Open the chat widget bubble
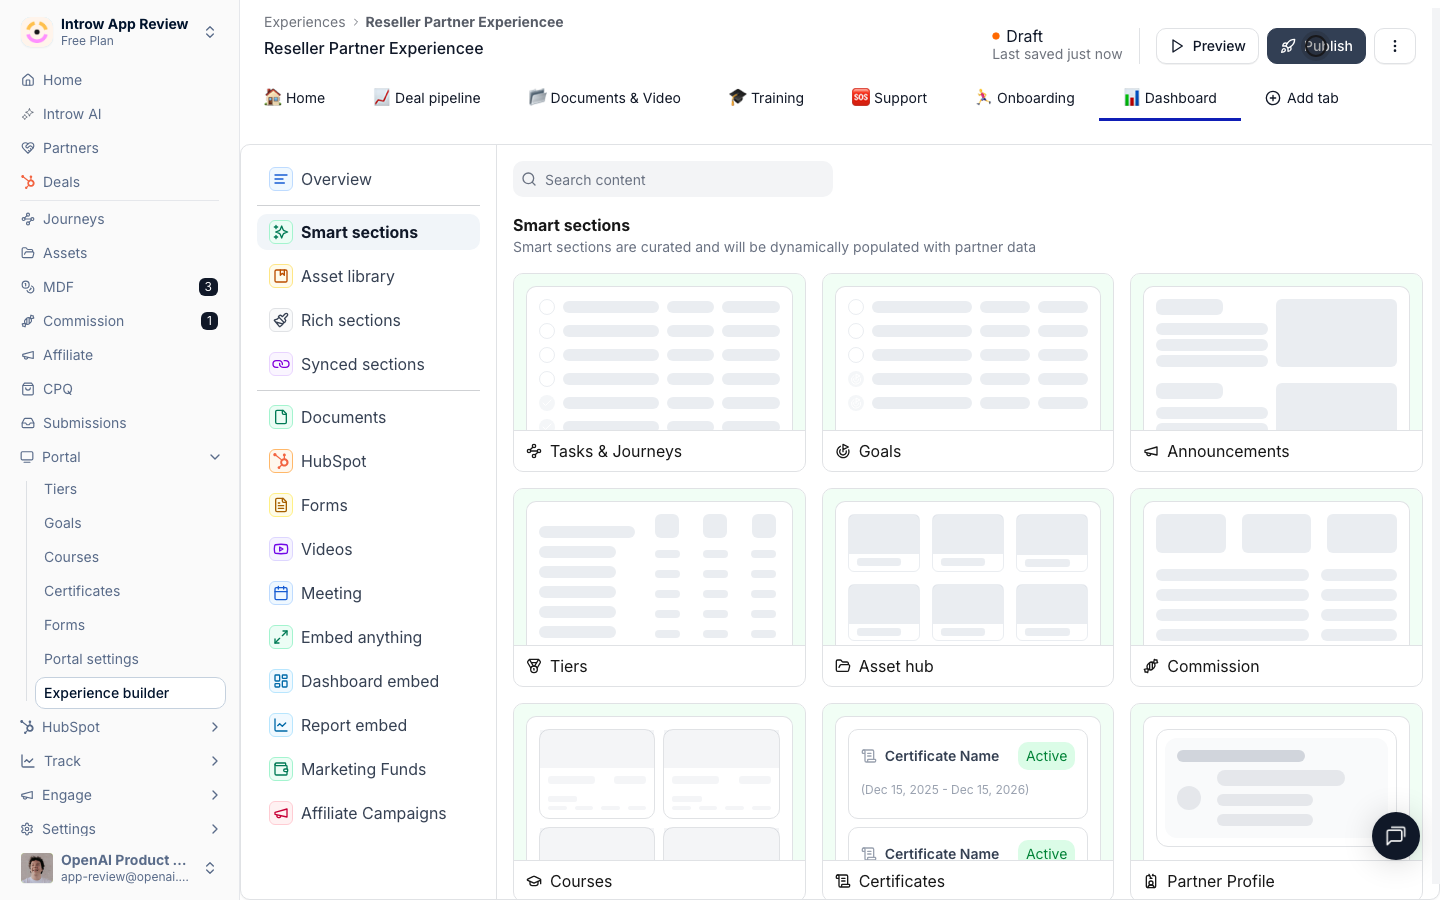The height and width of the screenshot is (900, 1440). (x=1396, y=836)
